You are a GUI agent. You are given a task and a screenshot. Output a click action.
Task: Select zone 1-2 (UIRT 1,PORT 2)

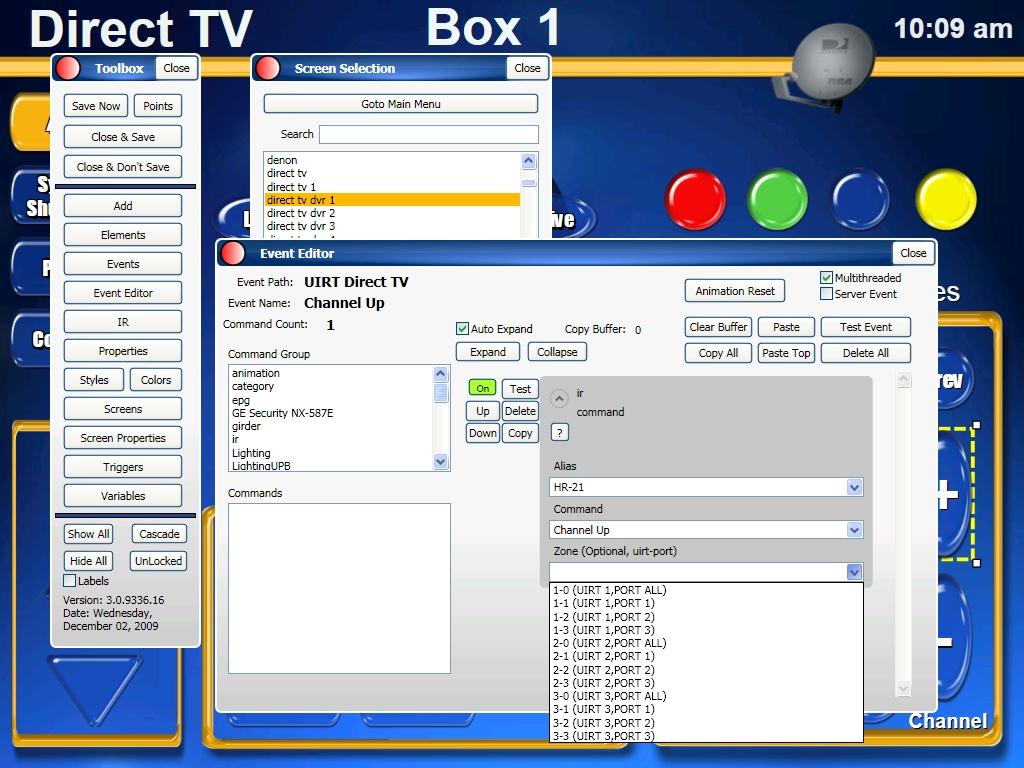pyautogui.click(x=706, y=616)
